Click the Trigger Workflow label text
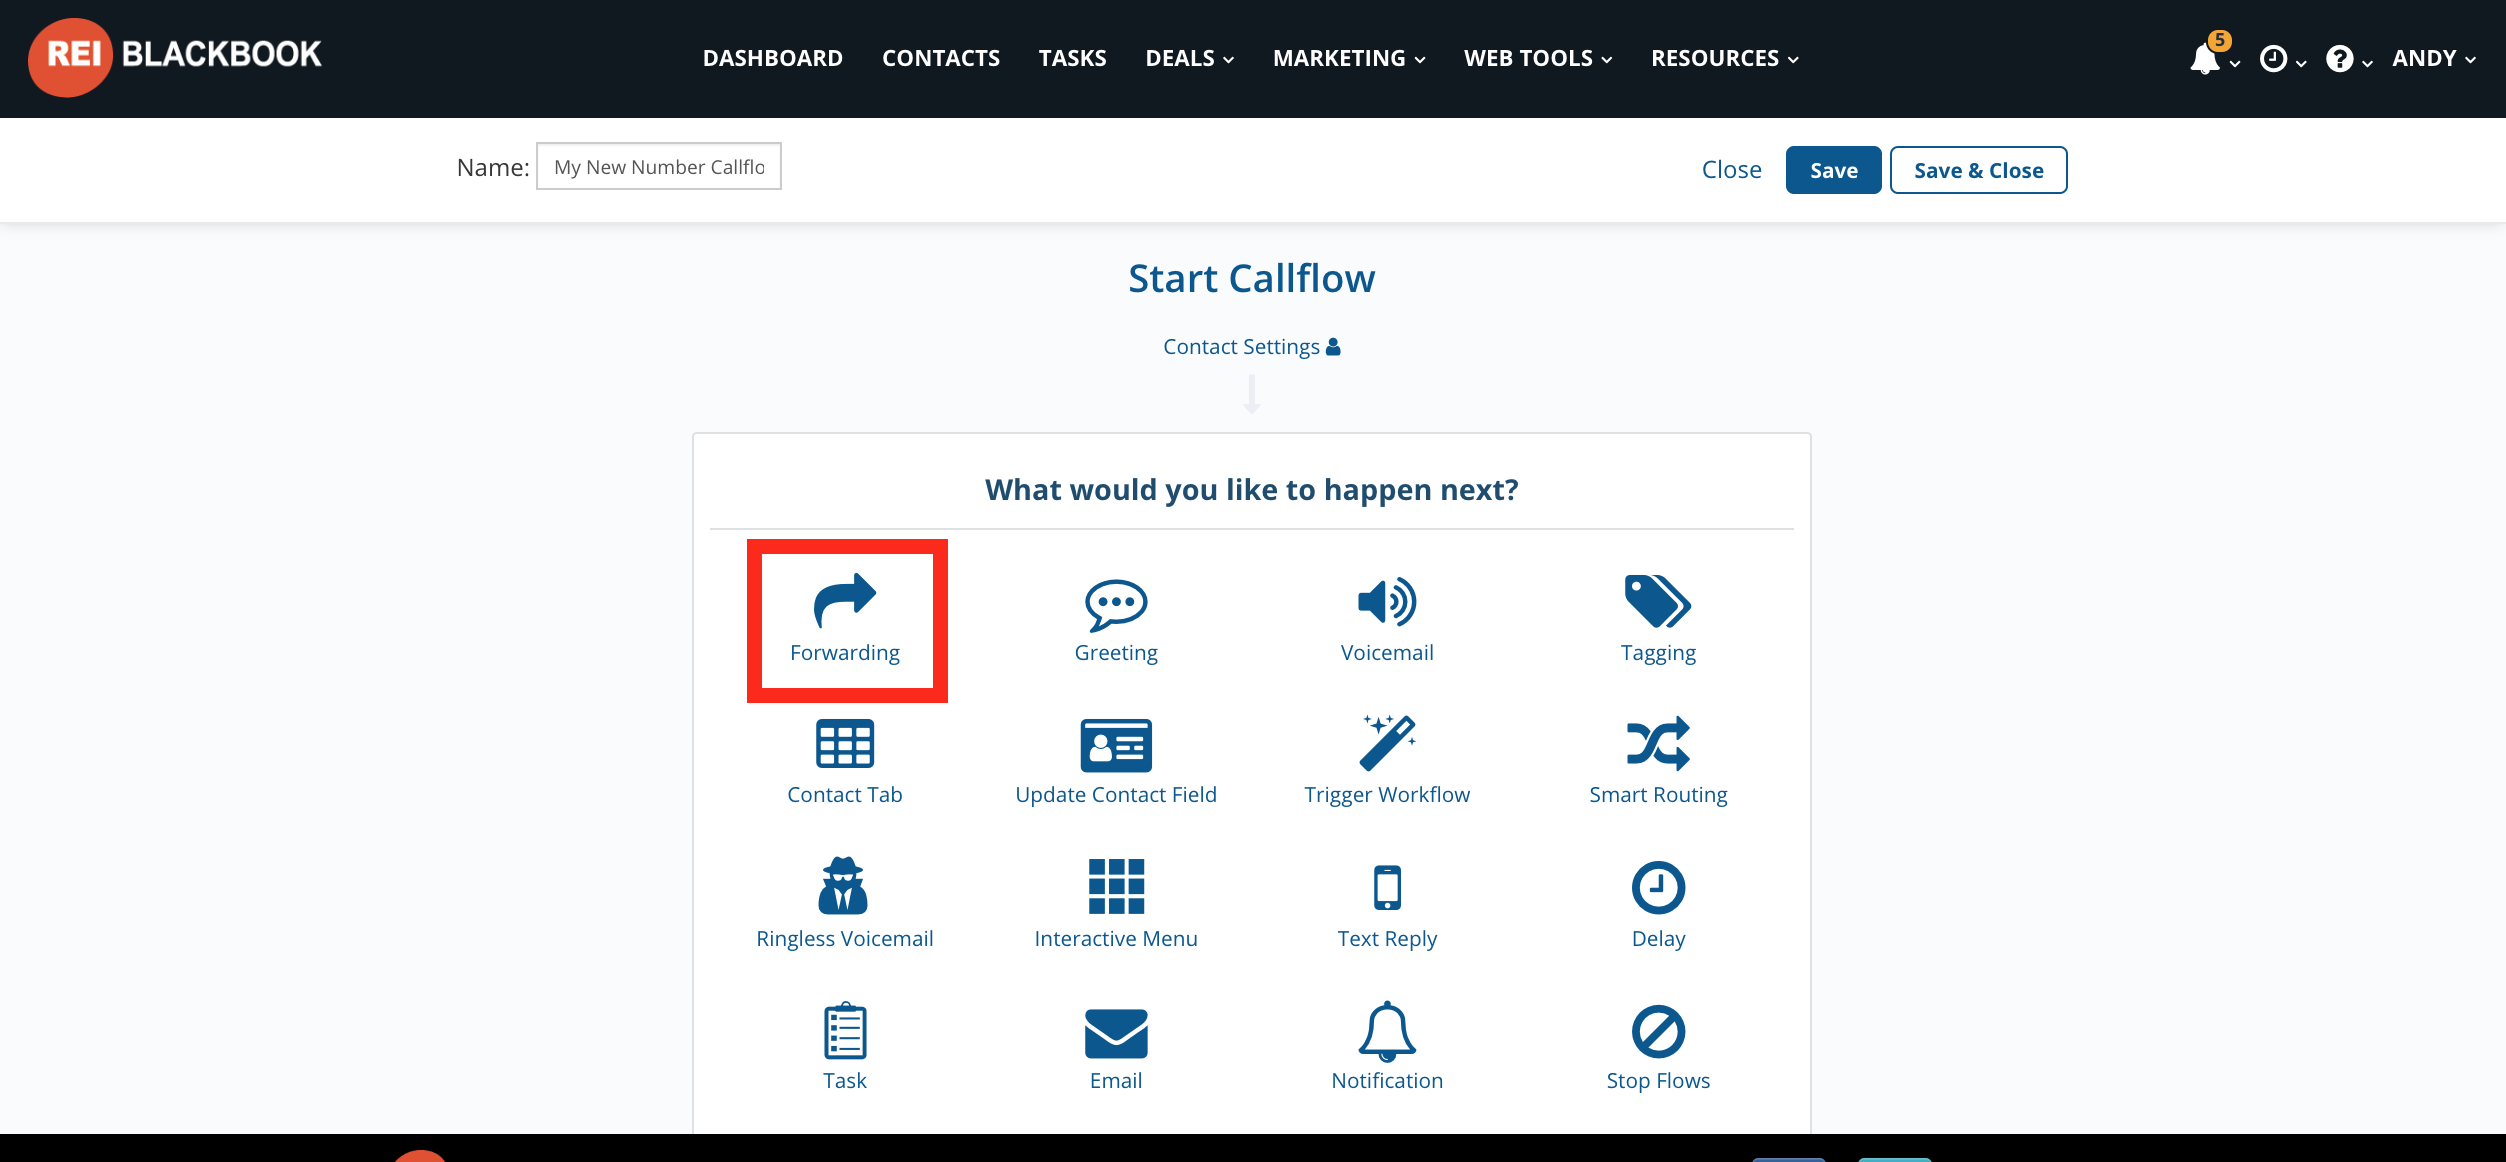Screen dimensions: 2506x1162 pos(1387,795)
